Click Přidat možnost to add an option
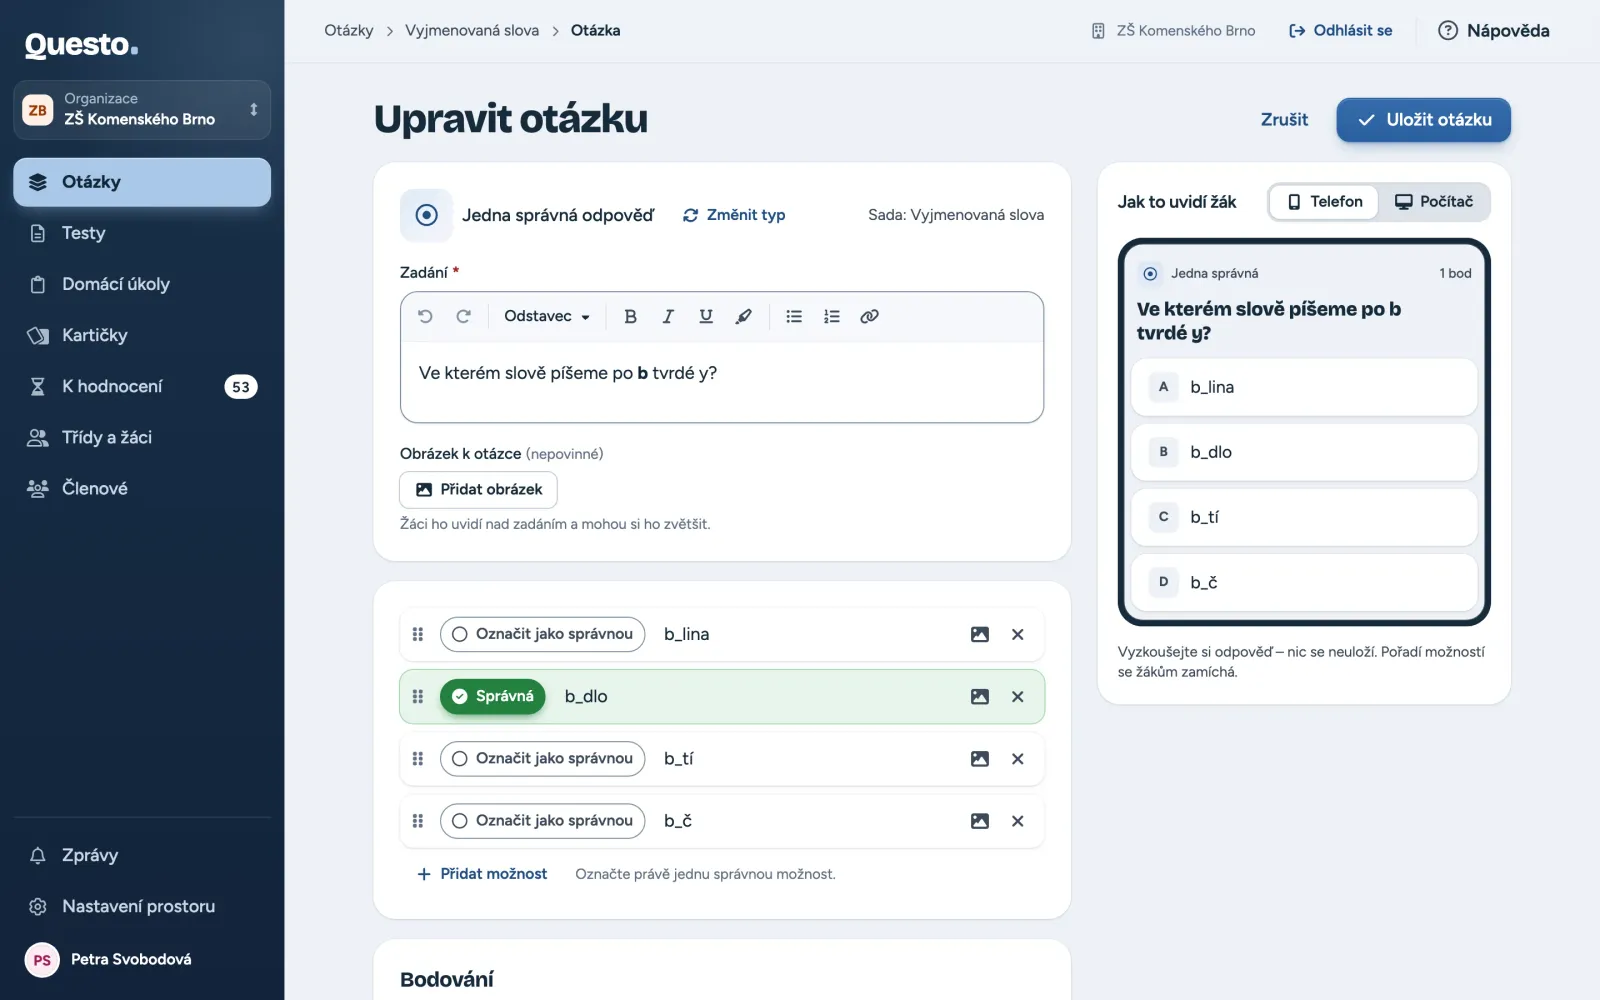Screen dimensions: 1600x1000 coord(482,874)
